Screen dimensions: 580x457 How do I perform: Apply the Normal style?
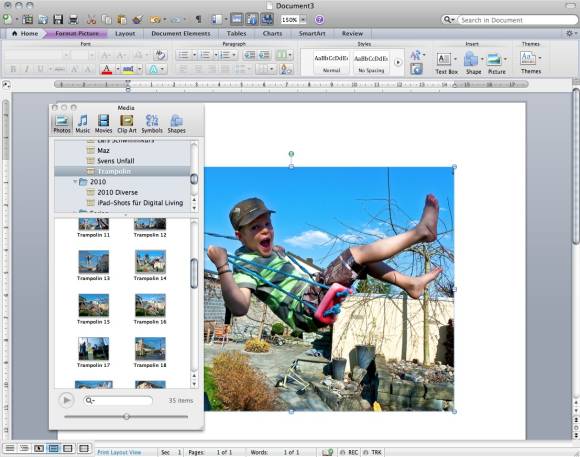click(x=331, y=63)
